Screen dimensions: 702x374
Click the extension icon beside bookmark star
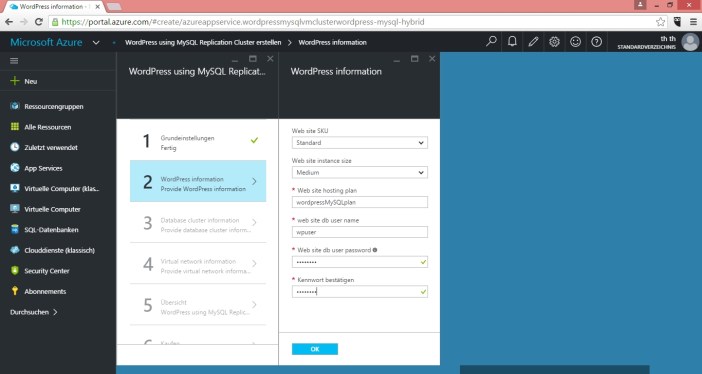[x=677, y=22]
